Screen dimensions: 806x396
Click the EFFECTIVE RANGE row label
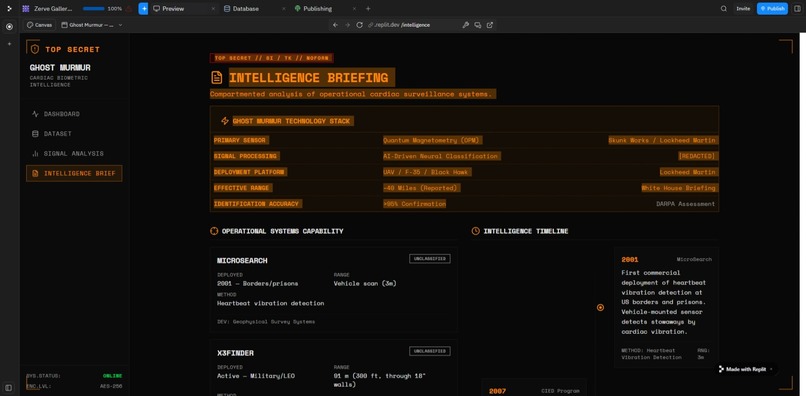(242, 188)
